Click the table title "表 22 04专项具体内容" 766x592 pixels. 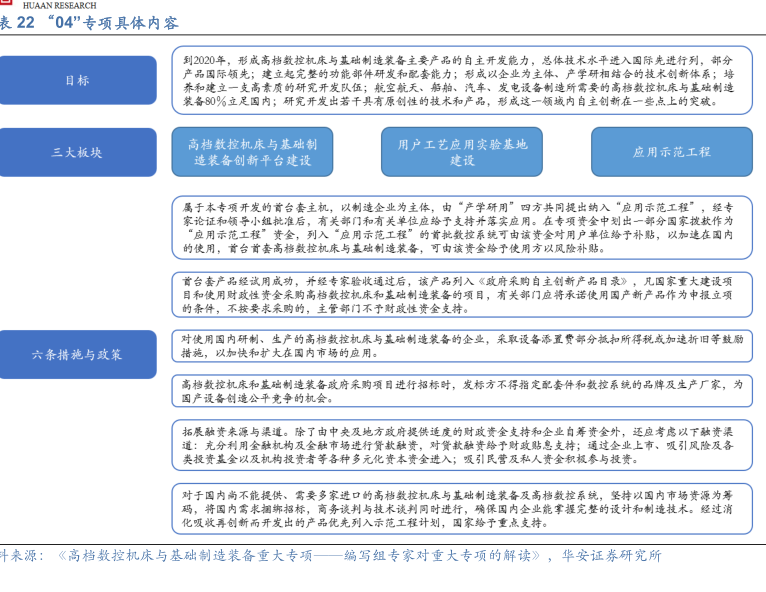click(90, 24)
